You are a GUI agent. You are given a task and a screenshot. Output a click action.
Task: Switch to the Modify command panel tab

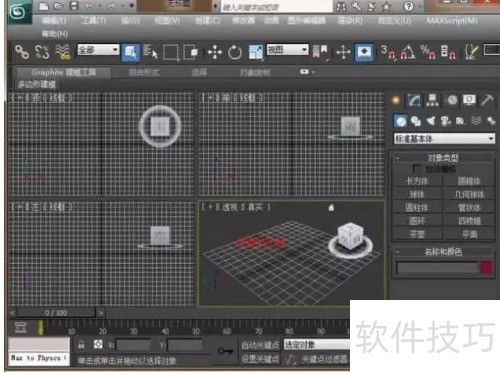(x=414, y=100)
